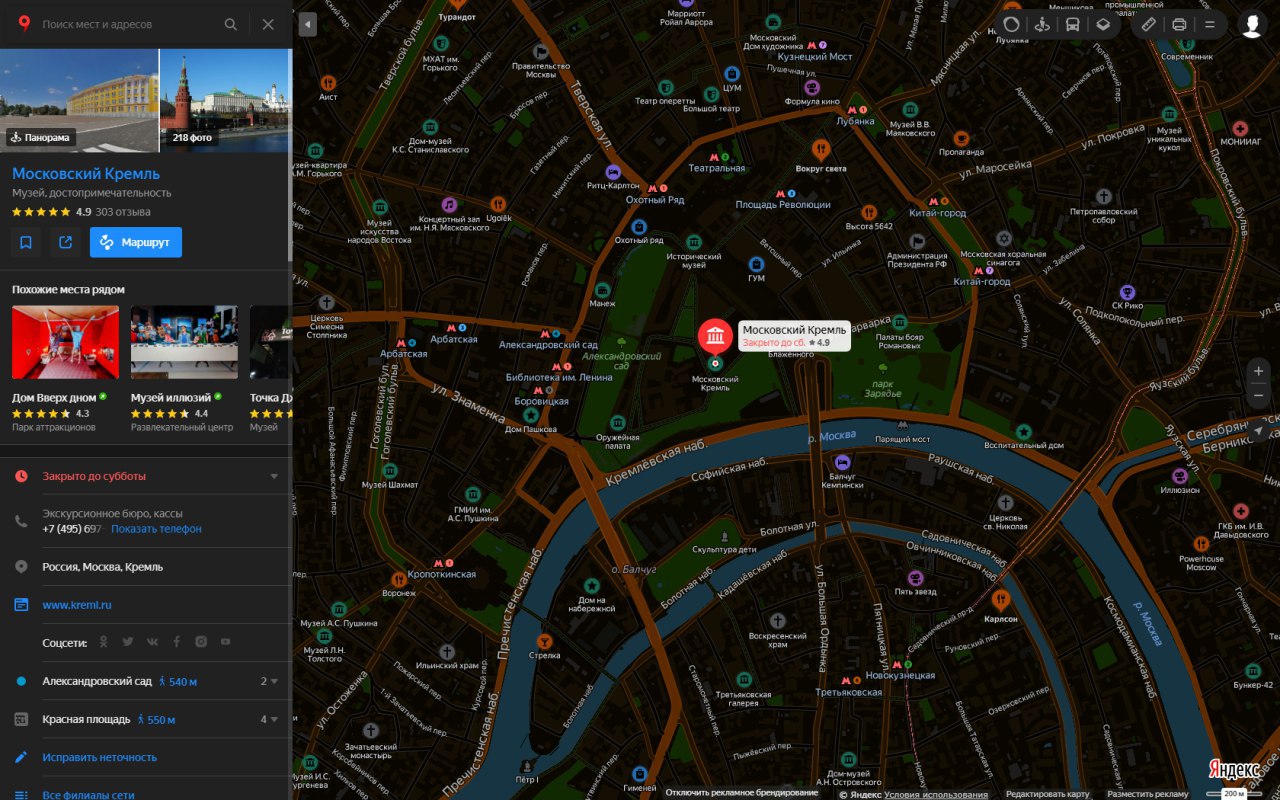Viewport: 1280px width, 800px height.
Task: Open Instagram social icon
Action: (201, 642)
